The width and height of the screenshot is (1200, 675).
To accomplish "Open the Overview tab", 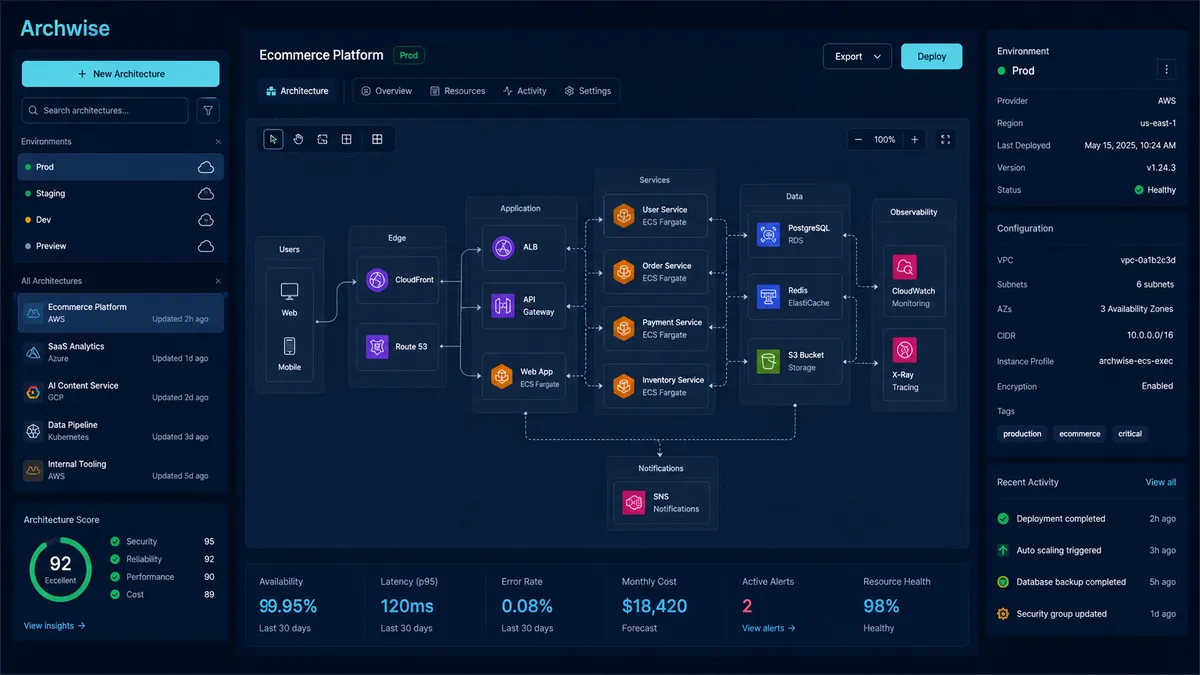I will pos(386,91).
